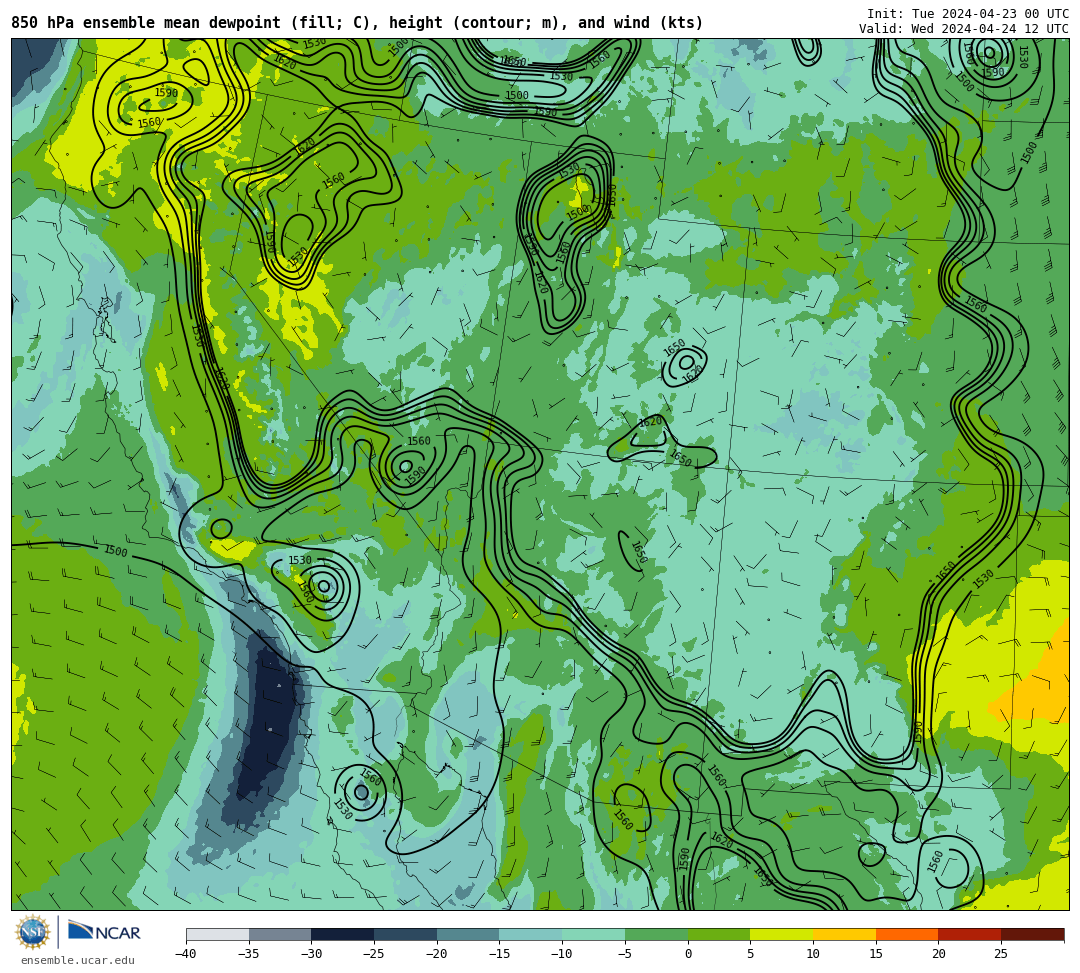Click the dark red 20 to 25 swatch
1080x973 pixels.
click(x=970, y=934)
